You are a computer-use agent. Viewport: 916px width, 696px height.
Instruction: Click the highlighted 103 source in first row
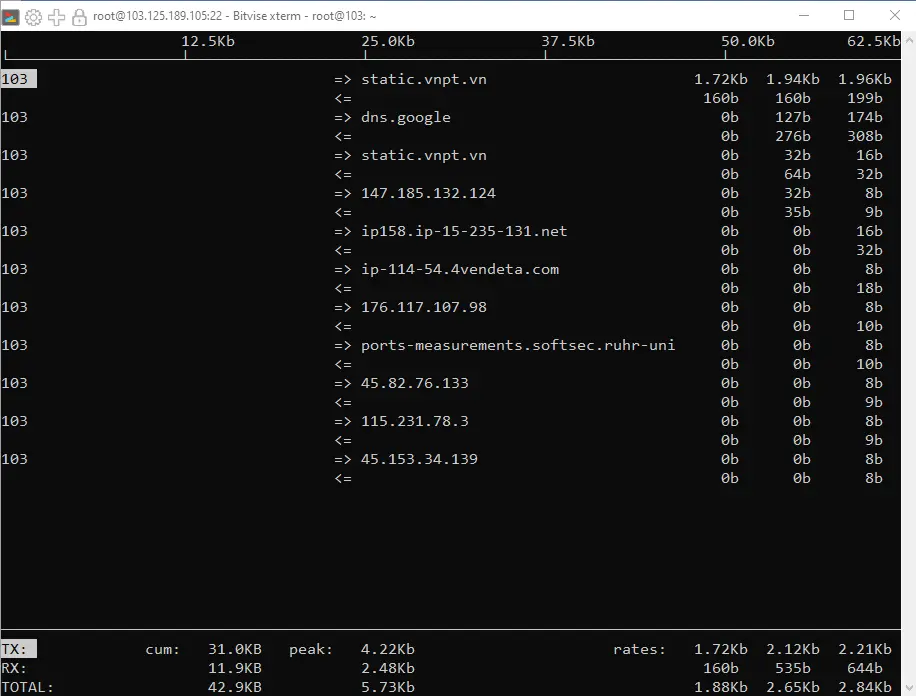(x=18, y=79)
